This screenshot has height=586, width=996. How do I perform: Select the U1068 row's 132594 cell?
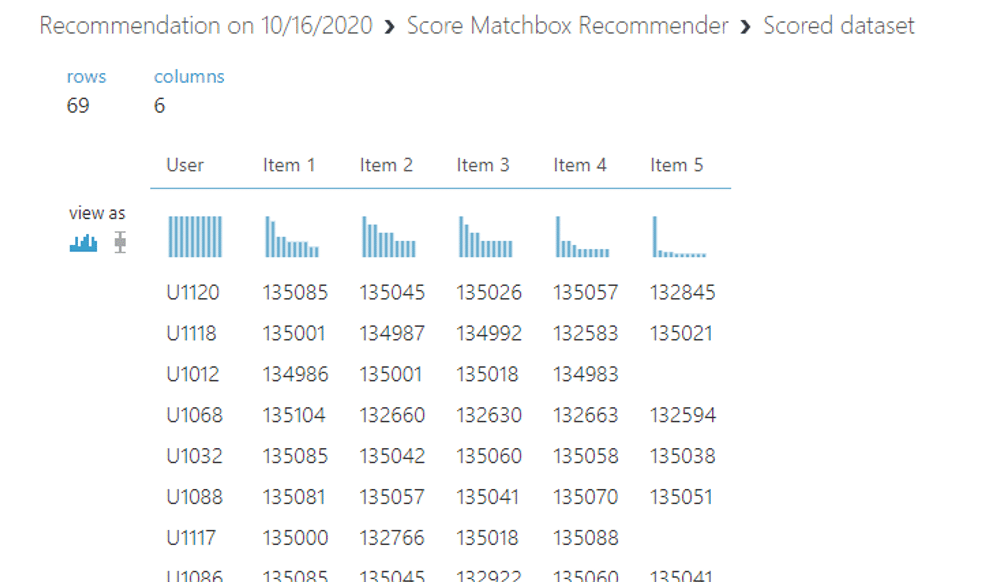(x=683, y=415)
